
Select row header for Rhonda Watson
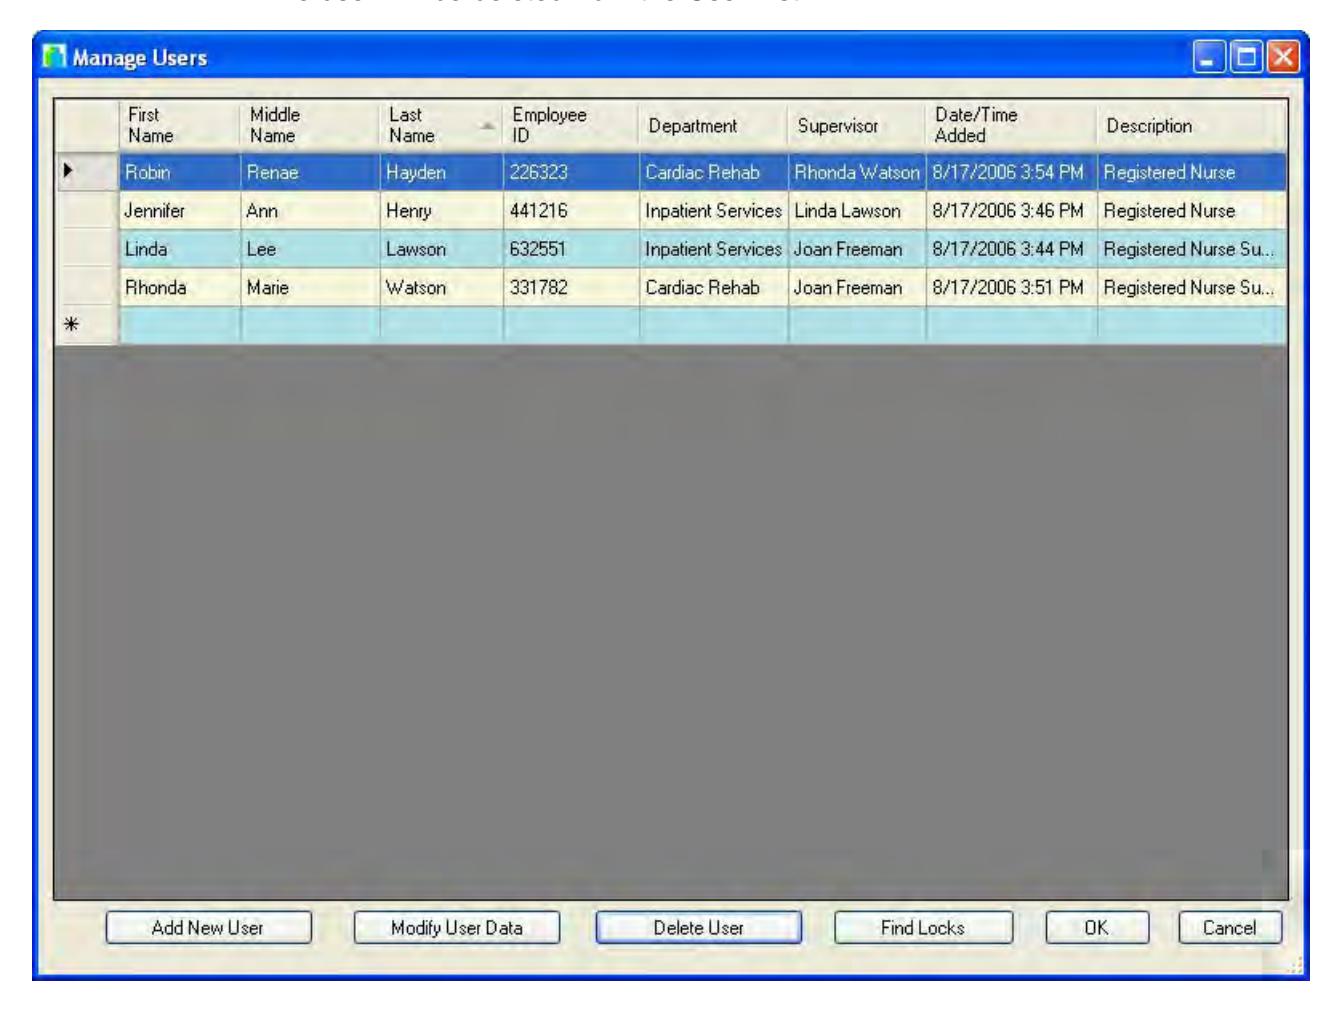point(87,288)
